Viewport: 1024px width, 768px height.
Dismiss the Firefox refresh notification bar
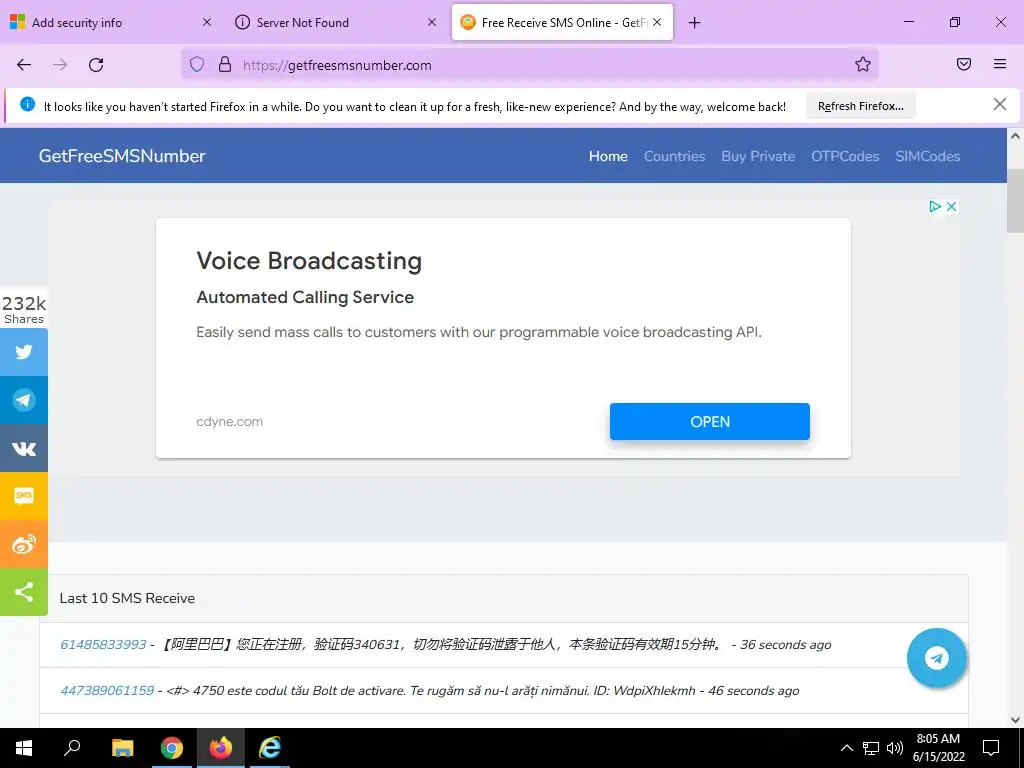click(x=1000, y=104)
